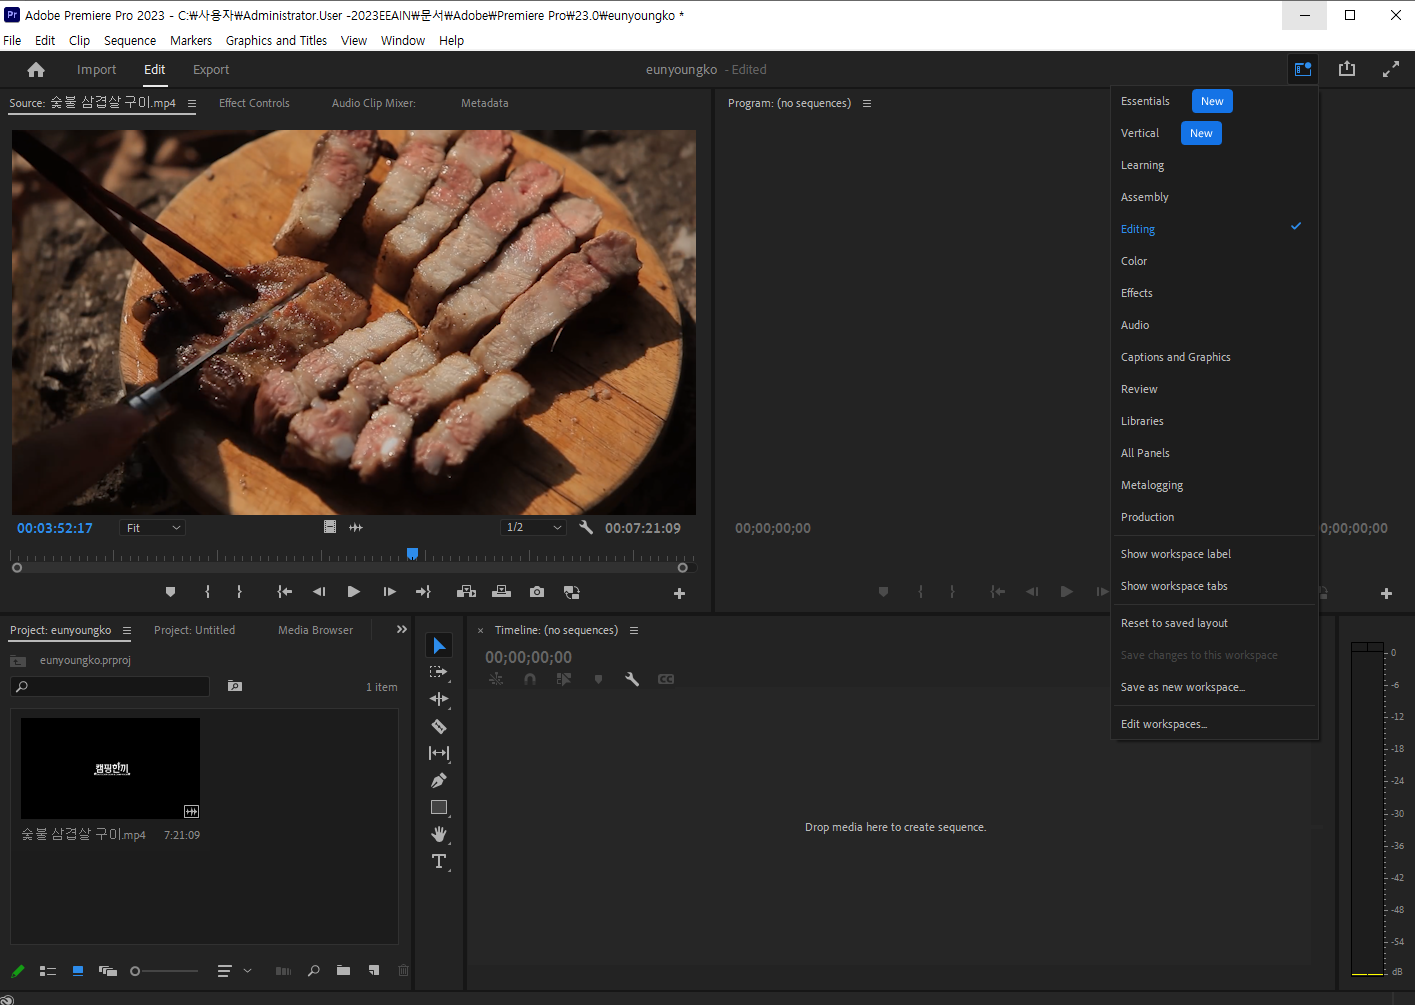Click the Insert button in Source monitor
The width and height of the screenshot is (1415, 1005).
tap(466, 592)
